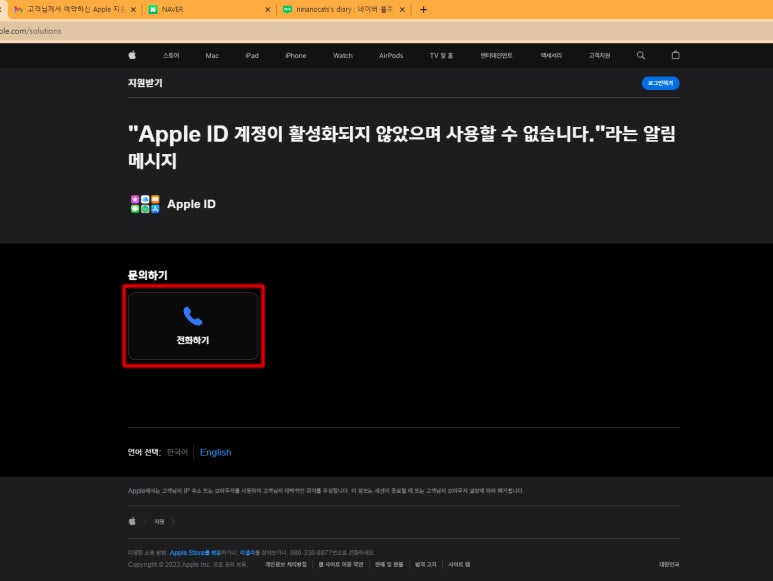
Task: Switch to the Gmail Apple 예약 tab
Action: point(74,9)
